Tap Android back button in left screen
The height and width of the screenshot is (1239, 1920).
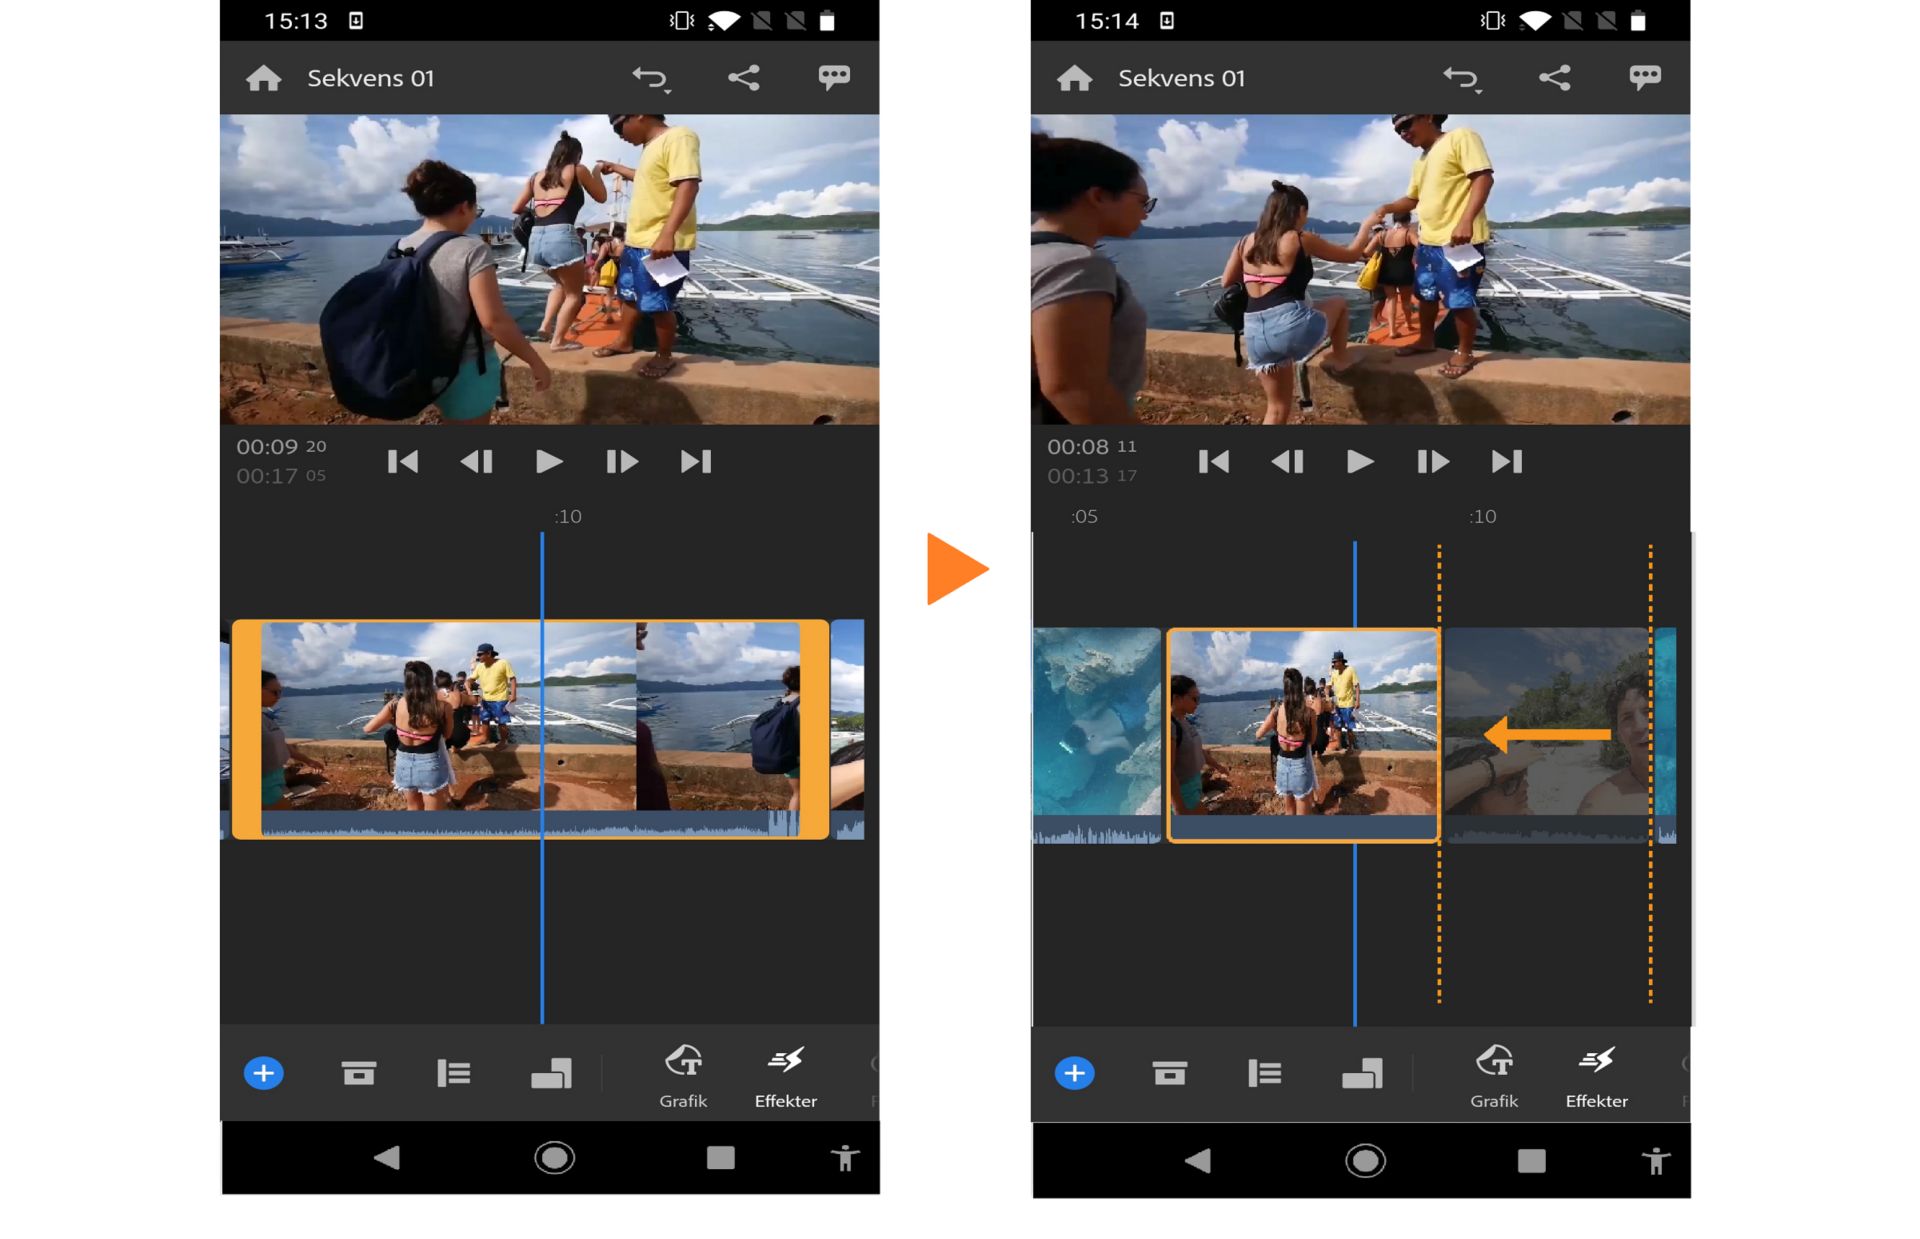387,1158
